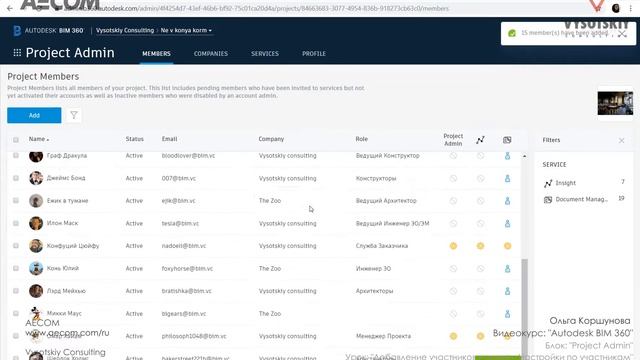
Task: Open the browser three-dot menu
Action: (631, 8)
